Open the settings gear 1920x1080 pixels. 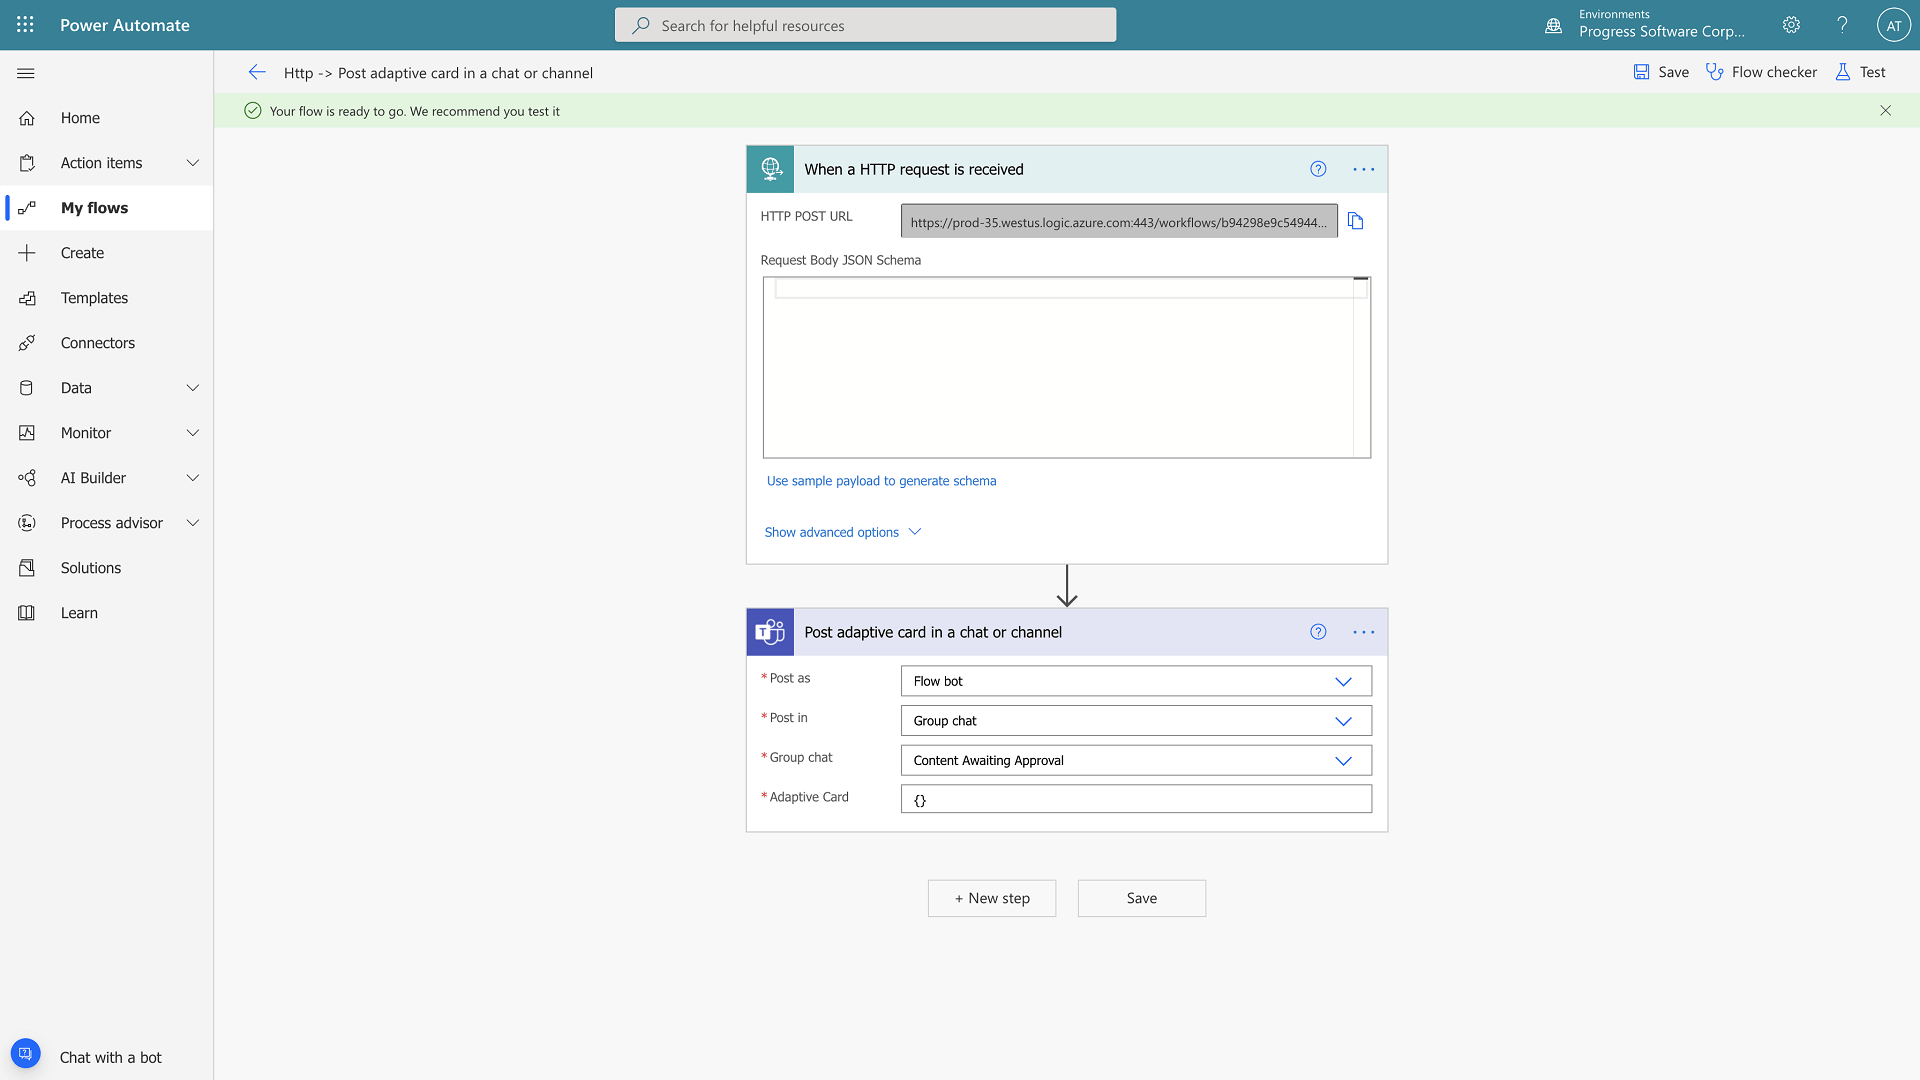pos(1791,25)
